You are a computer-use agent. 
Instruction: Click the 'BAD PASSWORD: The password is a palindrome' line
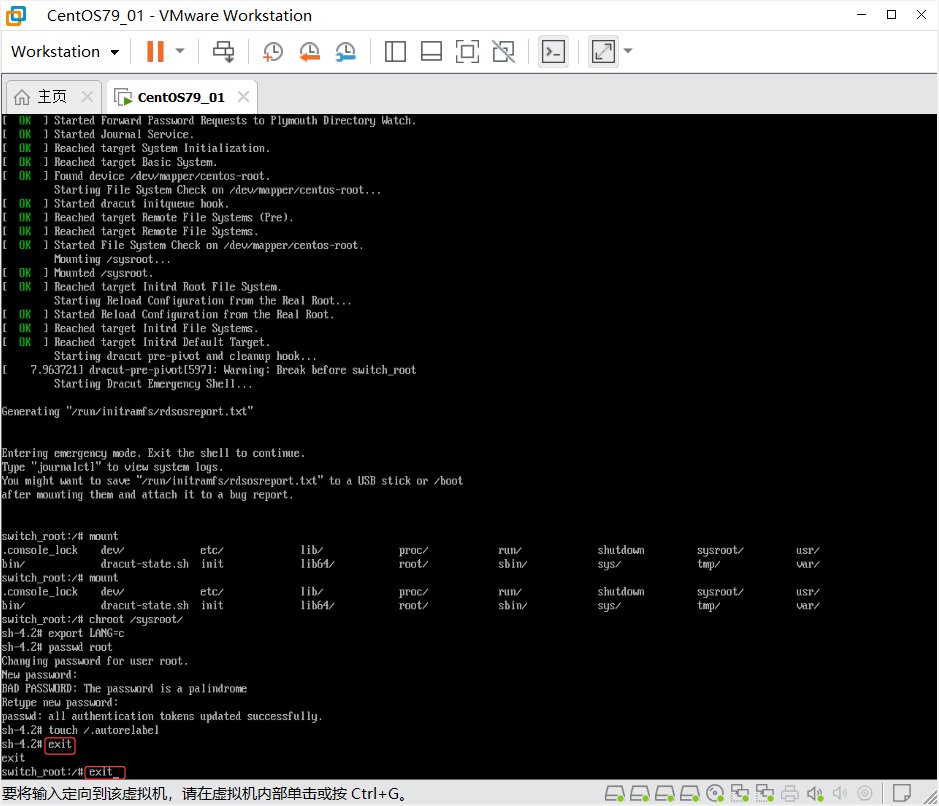[x=124, y=689]
